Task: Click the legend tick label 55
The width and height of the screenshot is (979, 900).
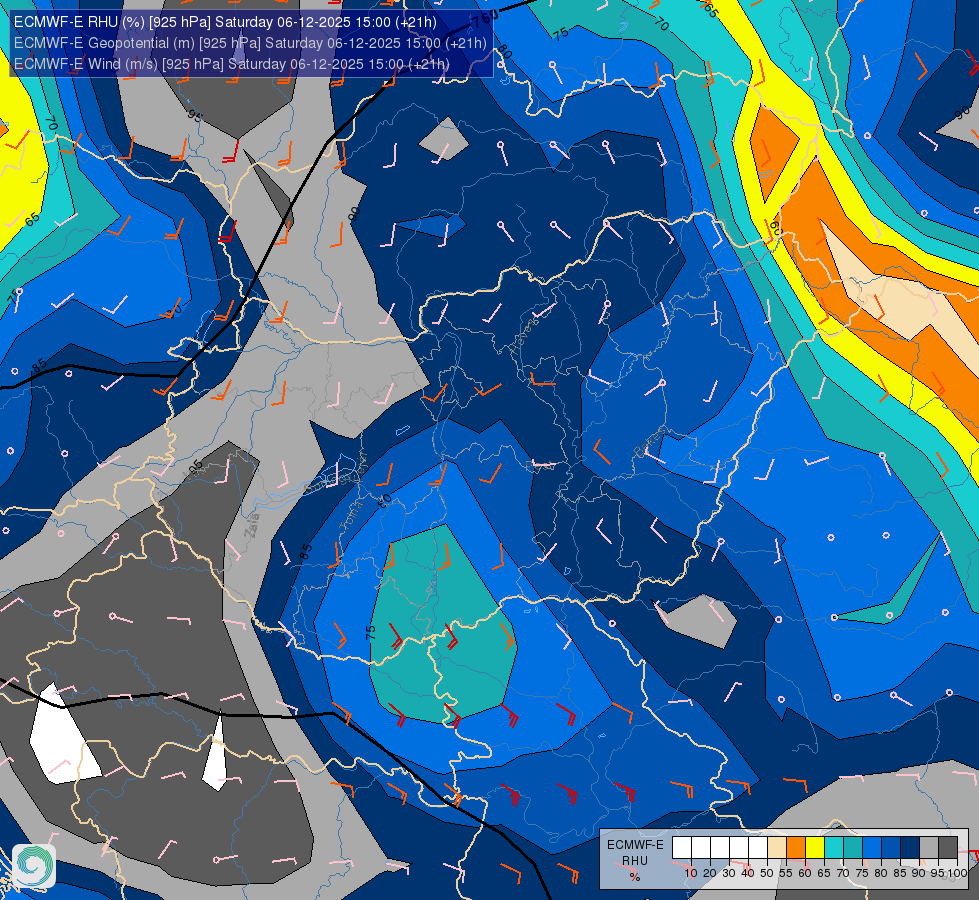Action: click(x=785, y=873)
